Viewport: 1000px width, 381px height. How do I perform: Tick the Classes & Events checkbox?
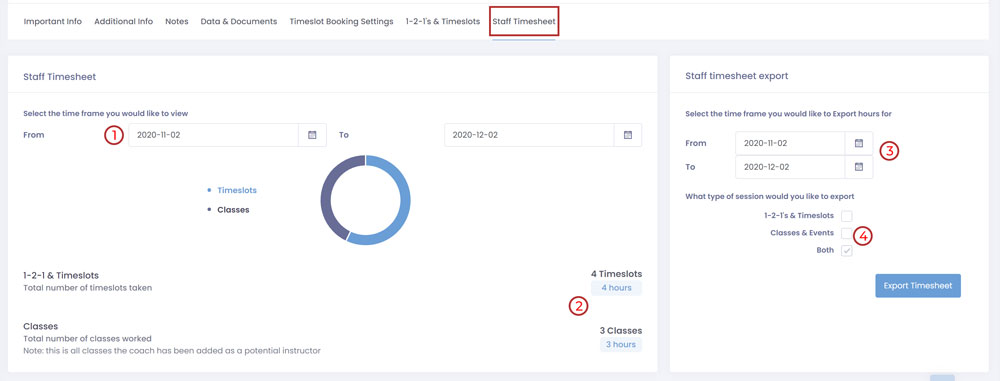coord(846,233)
